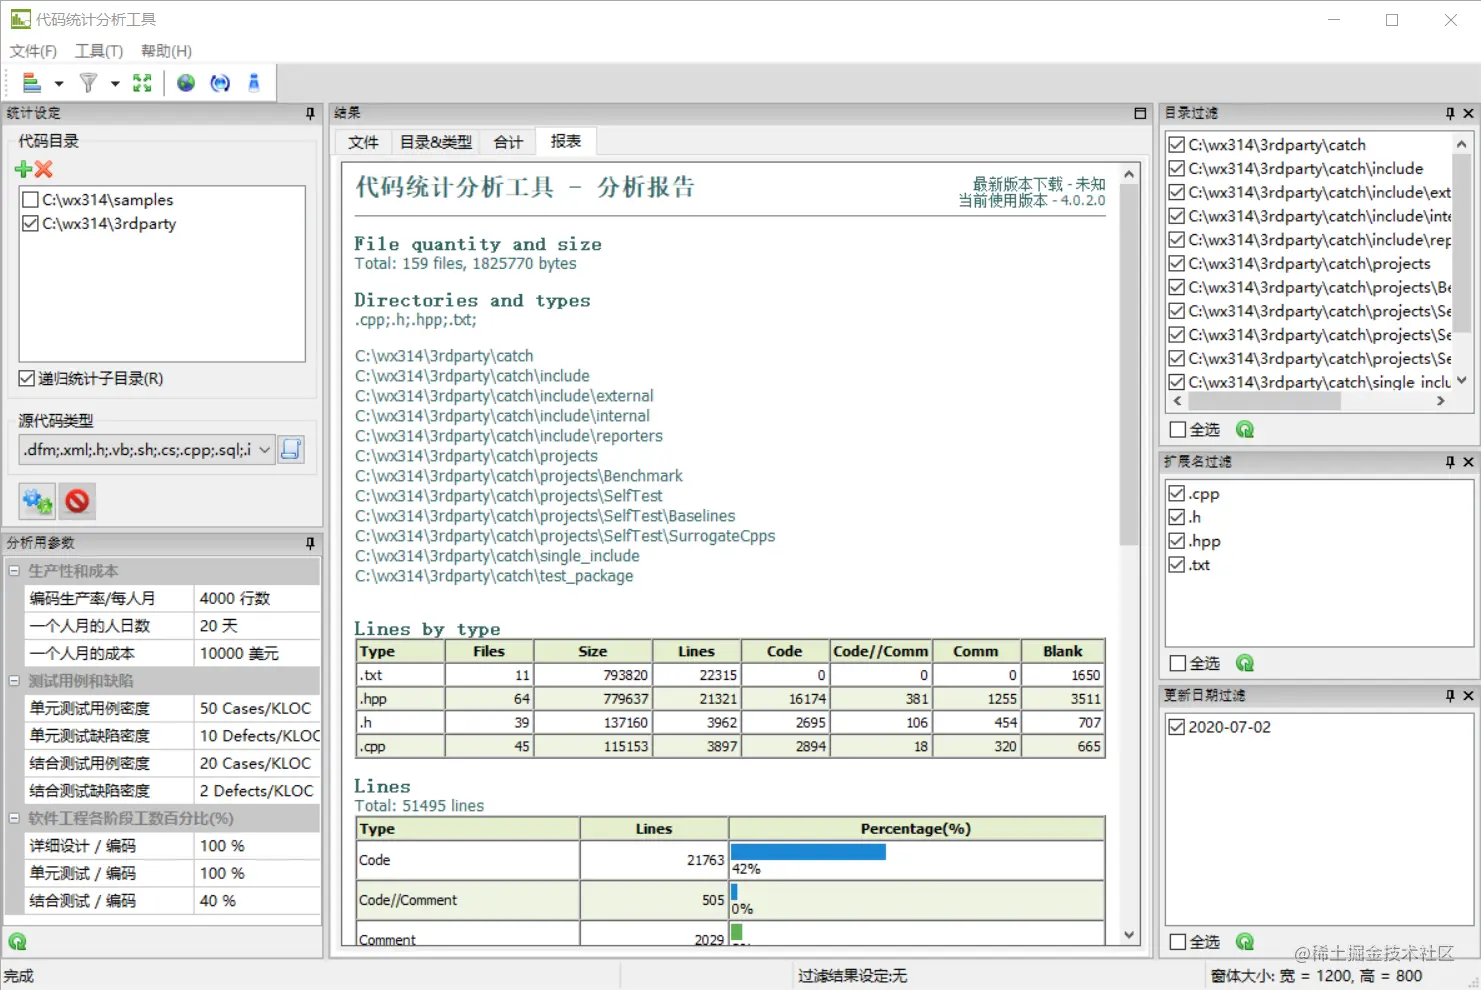Close the 目录过滤 panel
Image resolution: width=1481 pixels, height=990 pixels.
click(1468, 114)
